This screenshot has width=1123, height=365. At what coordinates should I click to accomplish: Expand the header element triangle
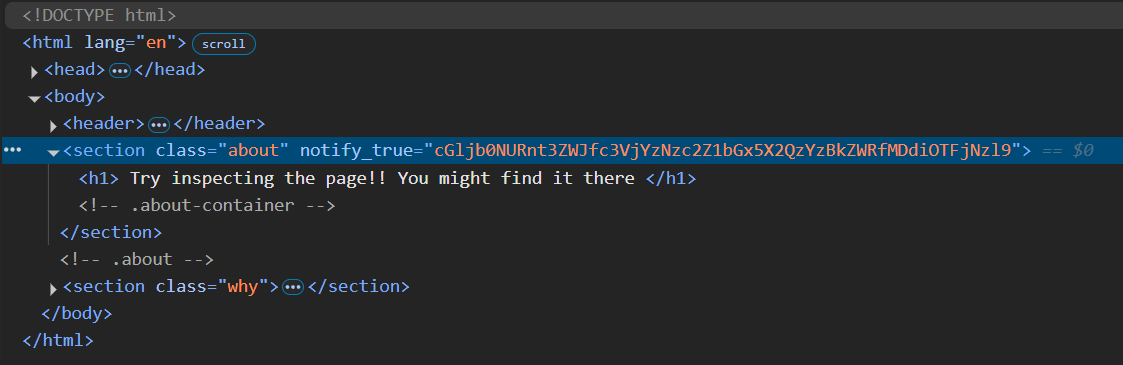[53, 126]
